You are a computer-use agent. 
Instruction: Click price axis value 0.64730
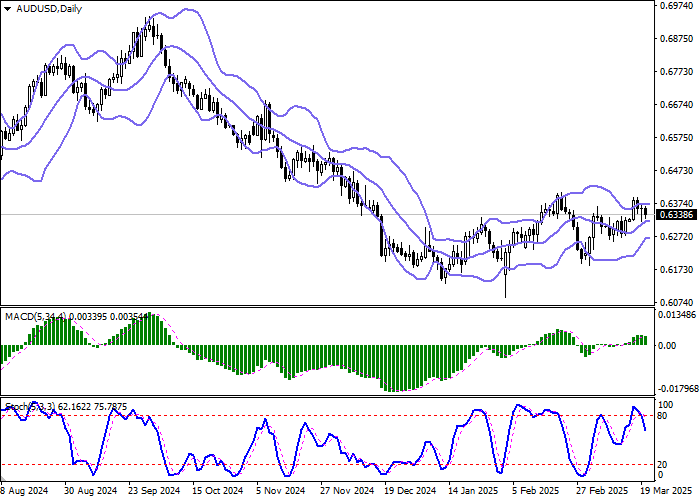(677, 171)
